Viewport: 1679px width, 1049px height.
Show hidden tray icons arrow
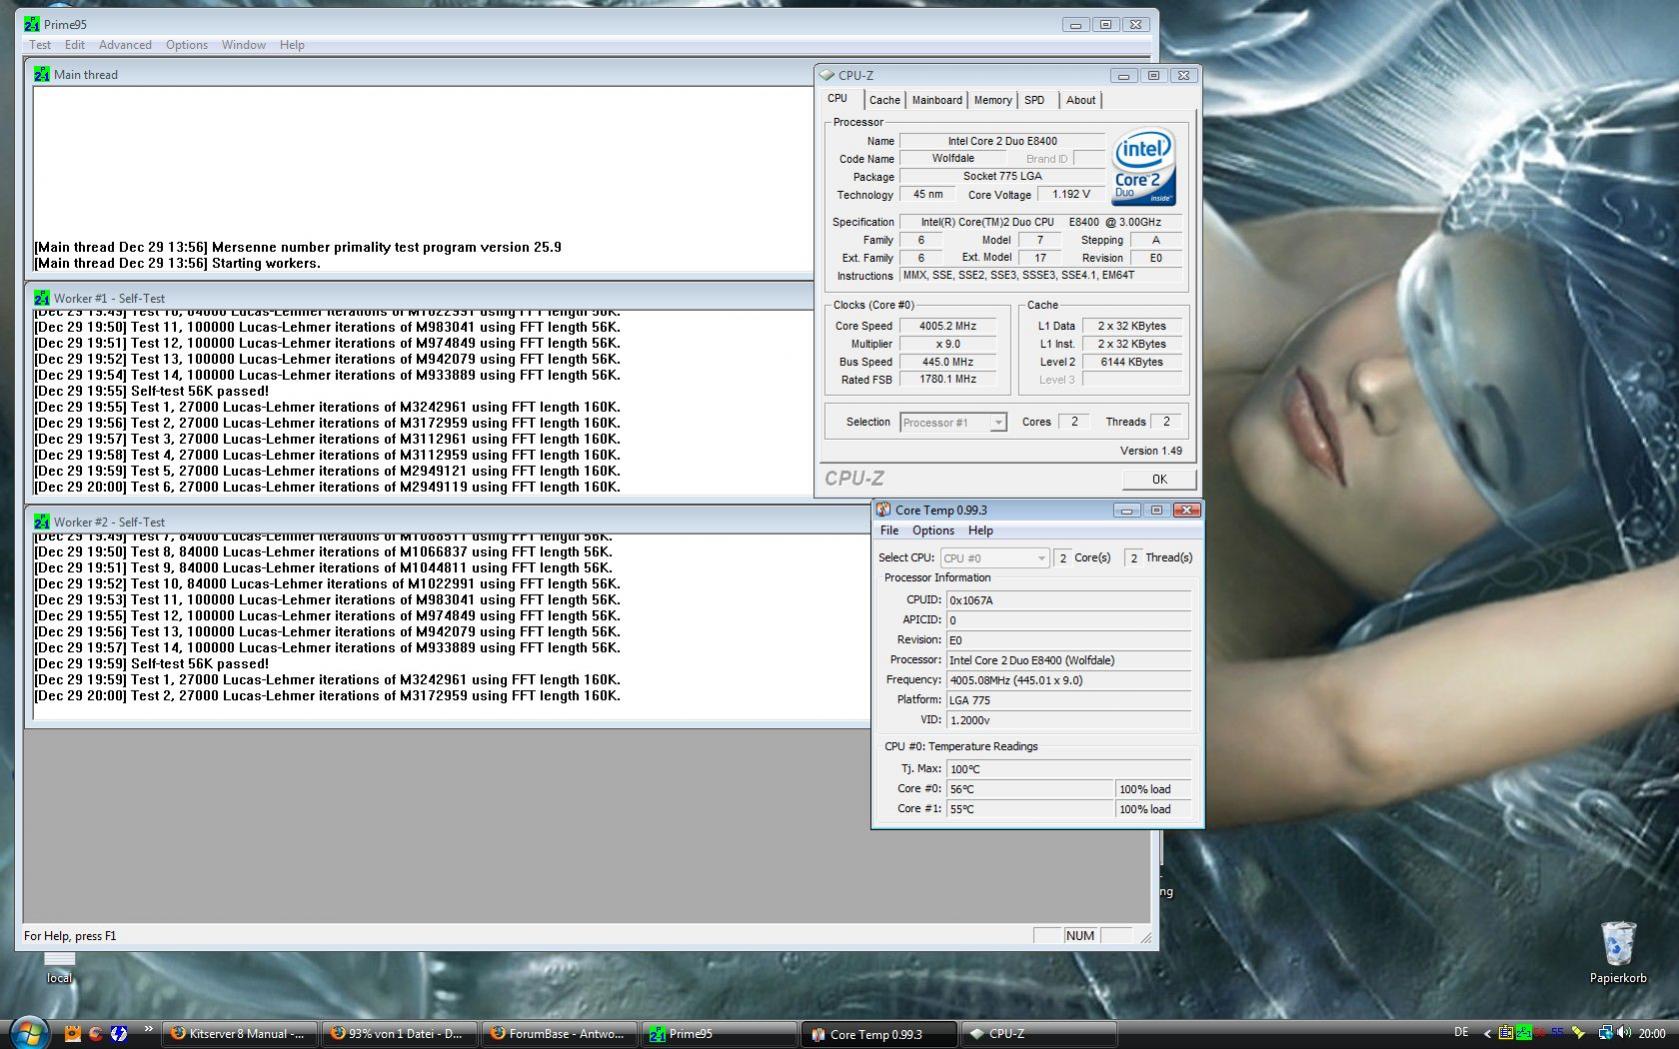click(1487, 1034)
